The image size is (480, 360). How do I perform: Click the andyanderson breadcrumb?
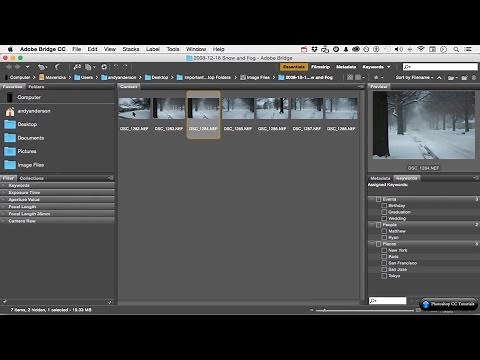pyautogui.click(x=119, y=77)
